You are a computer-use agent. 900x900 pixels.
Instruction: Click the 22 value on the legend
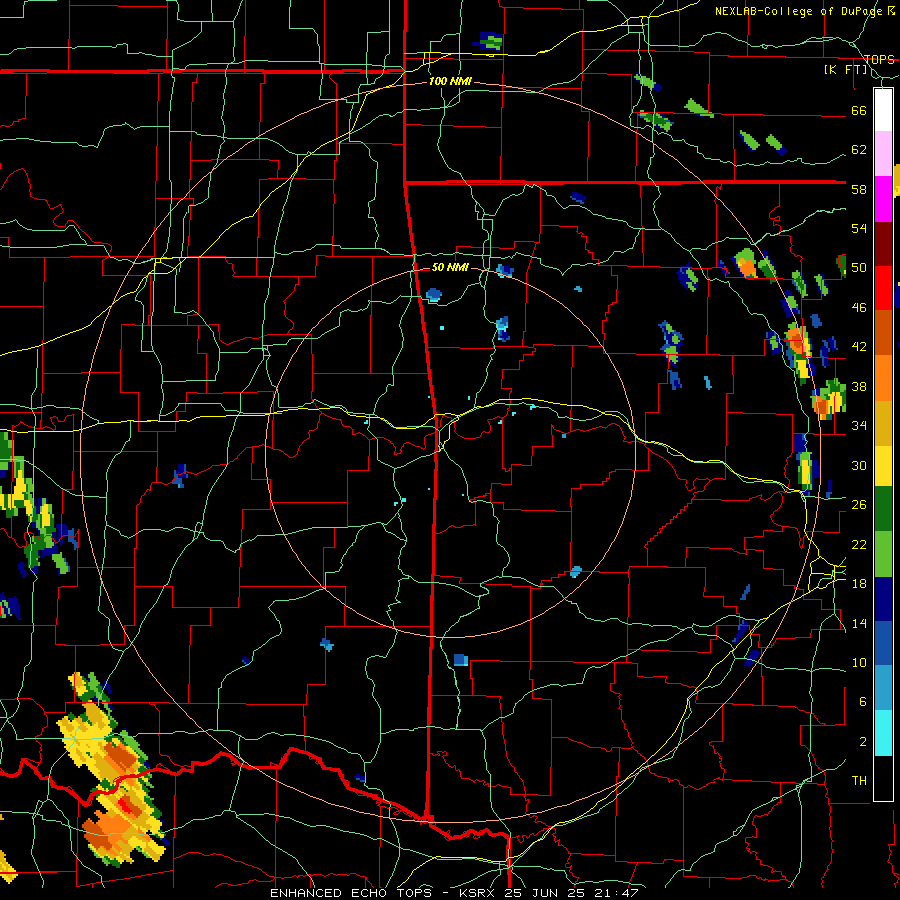pyautogui.click(x=859, y=544)
